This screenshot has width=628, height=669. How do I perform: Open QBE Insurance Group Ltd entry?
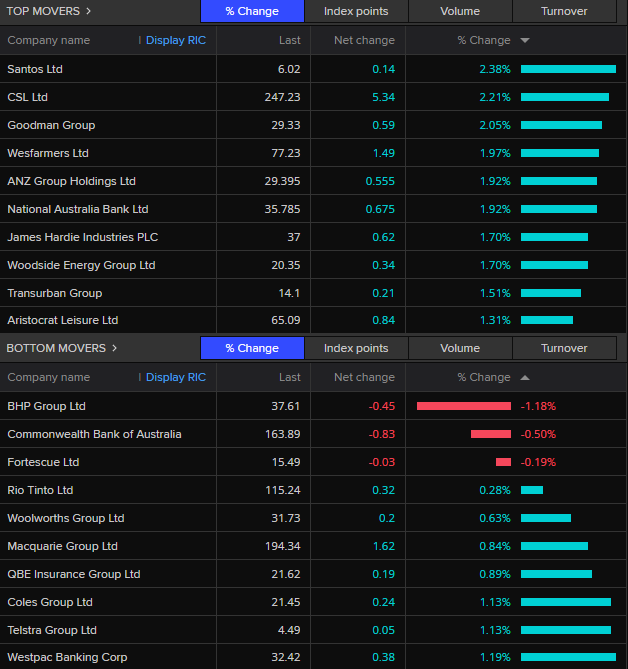coord(74,574)
